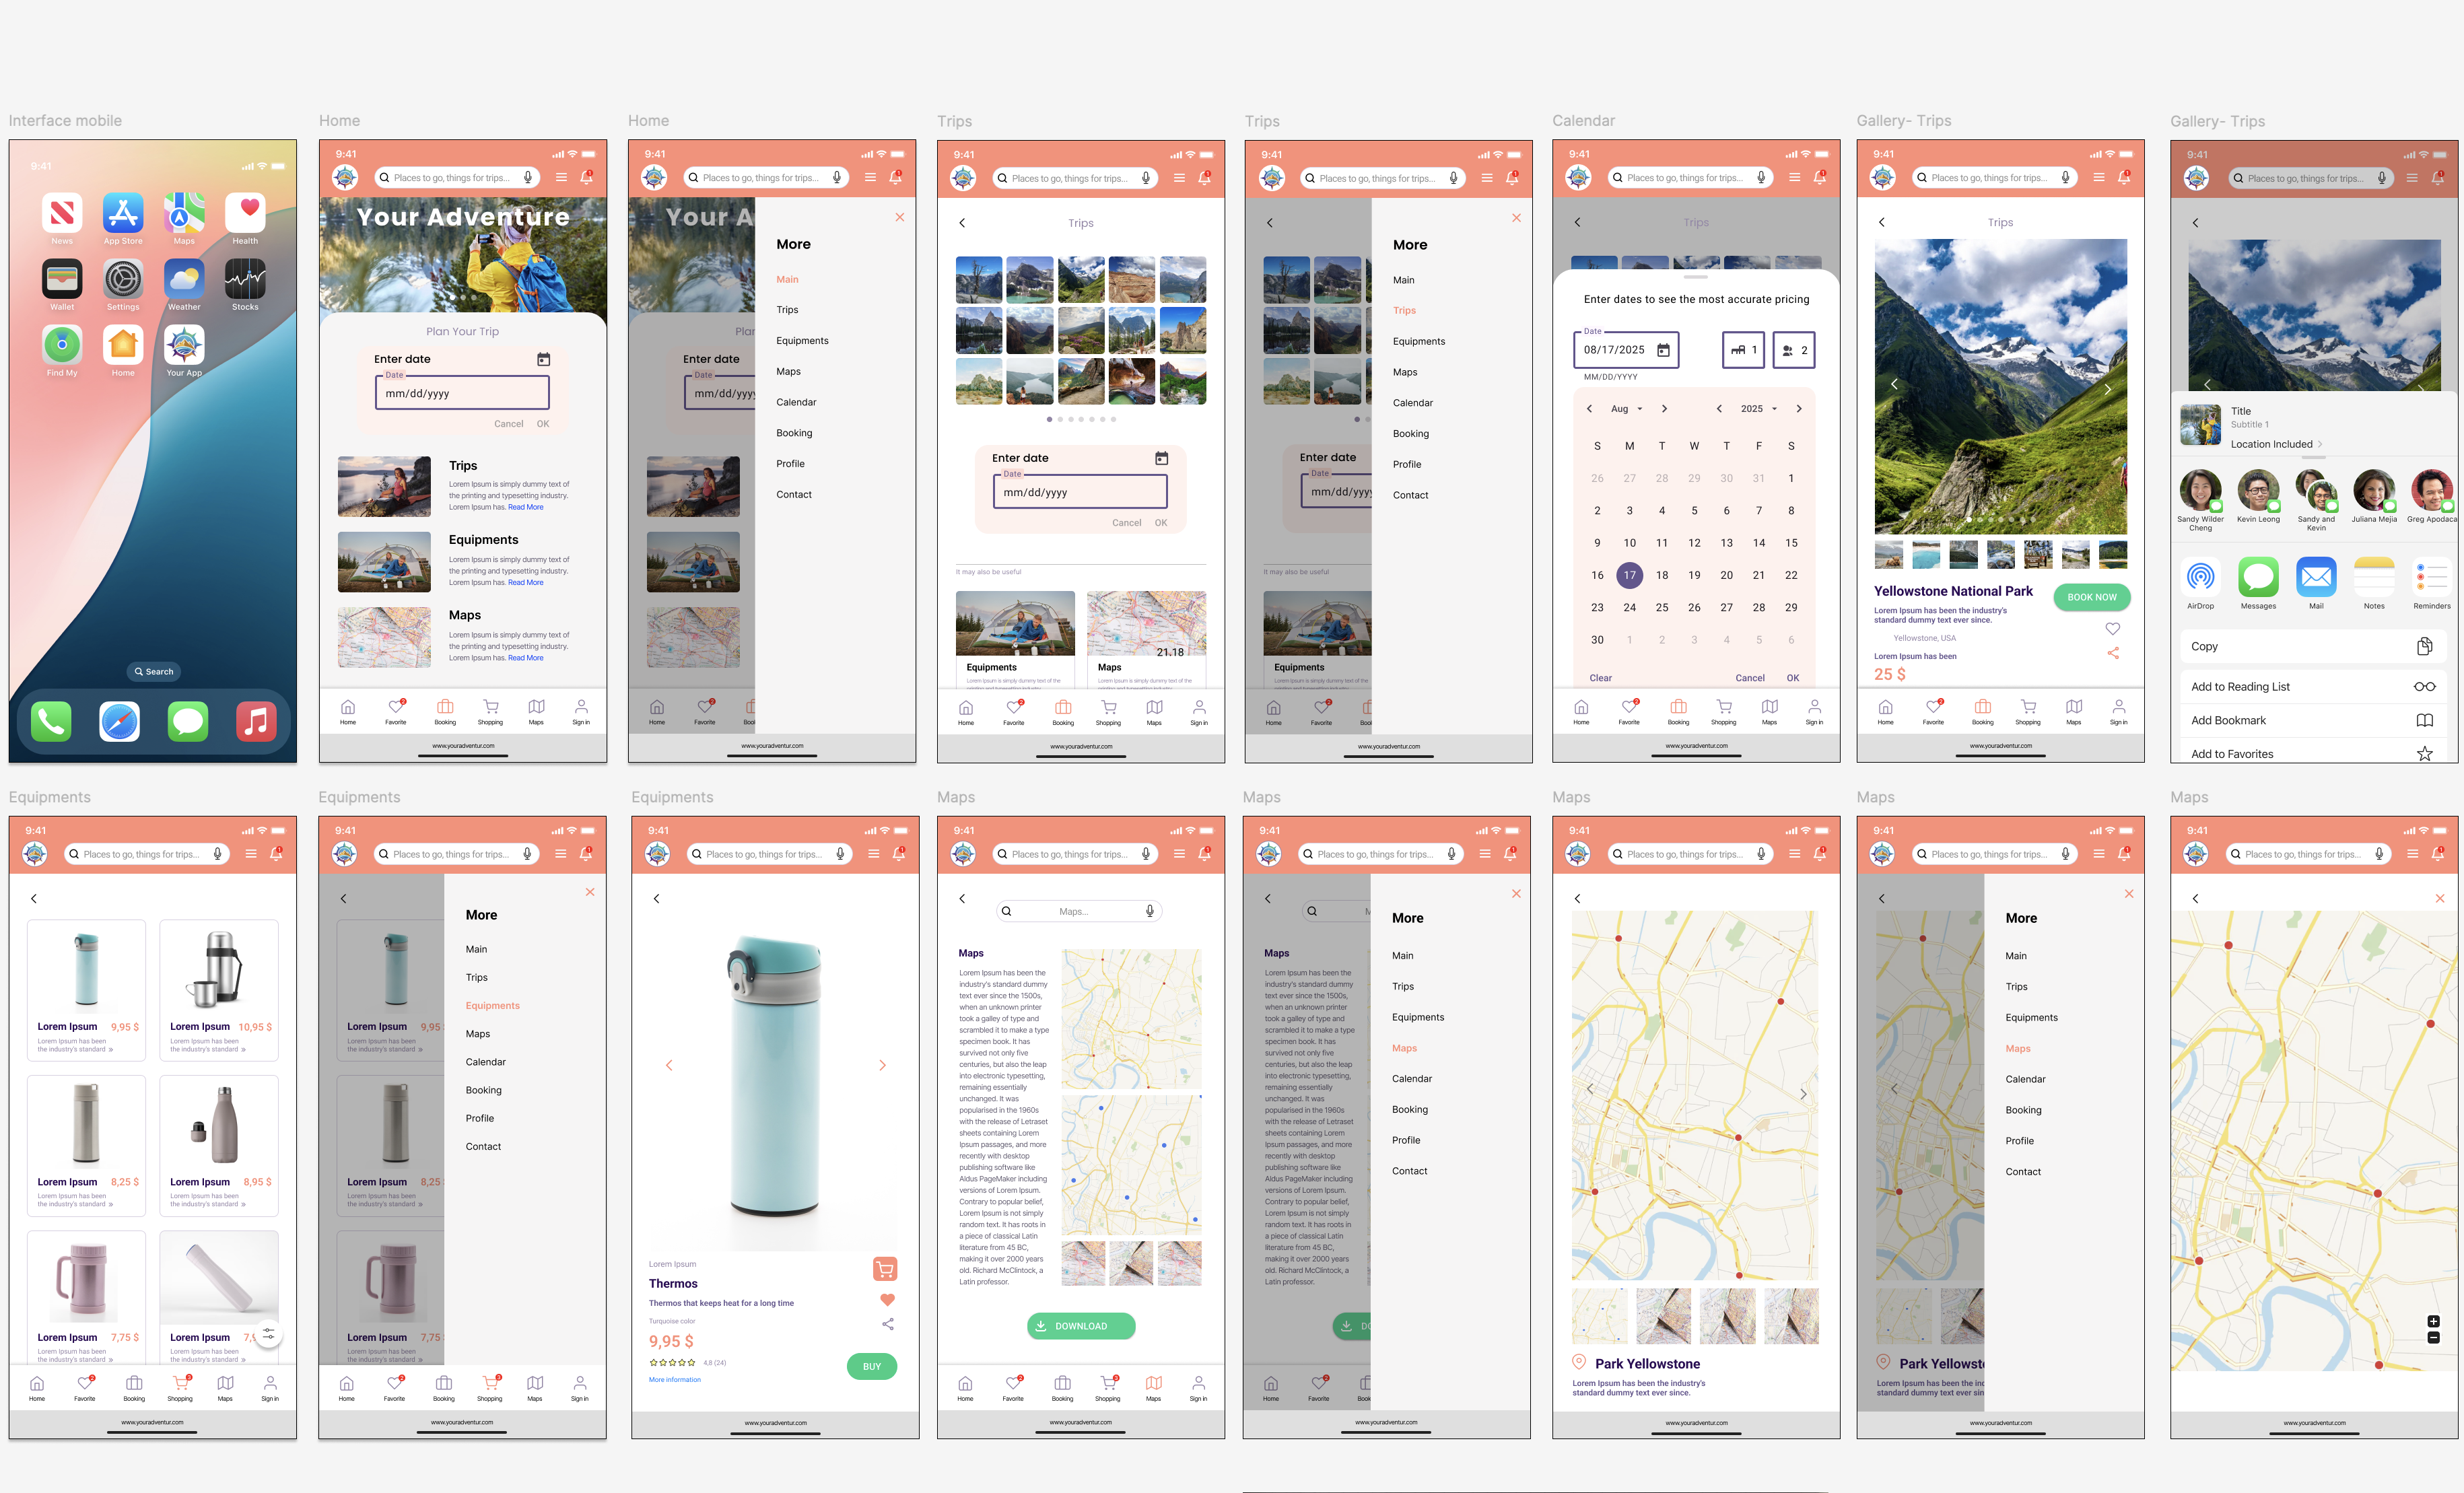Click the bed count selector showing 1

coord(1743,350)
